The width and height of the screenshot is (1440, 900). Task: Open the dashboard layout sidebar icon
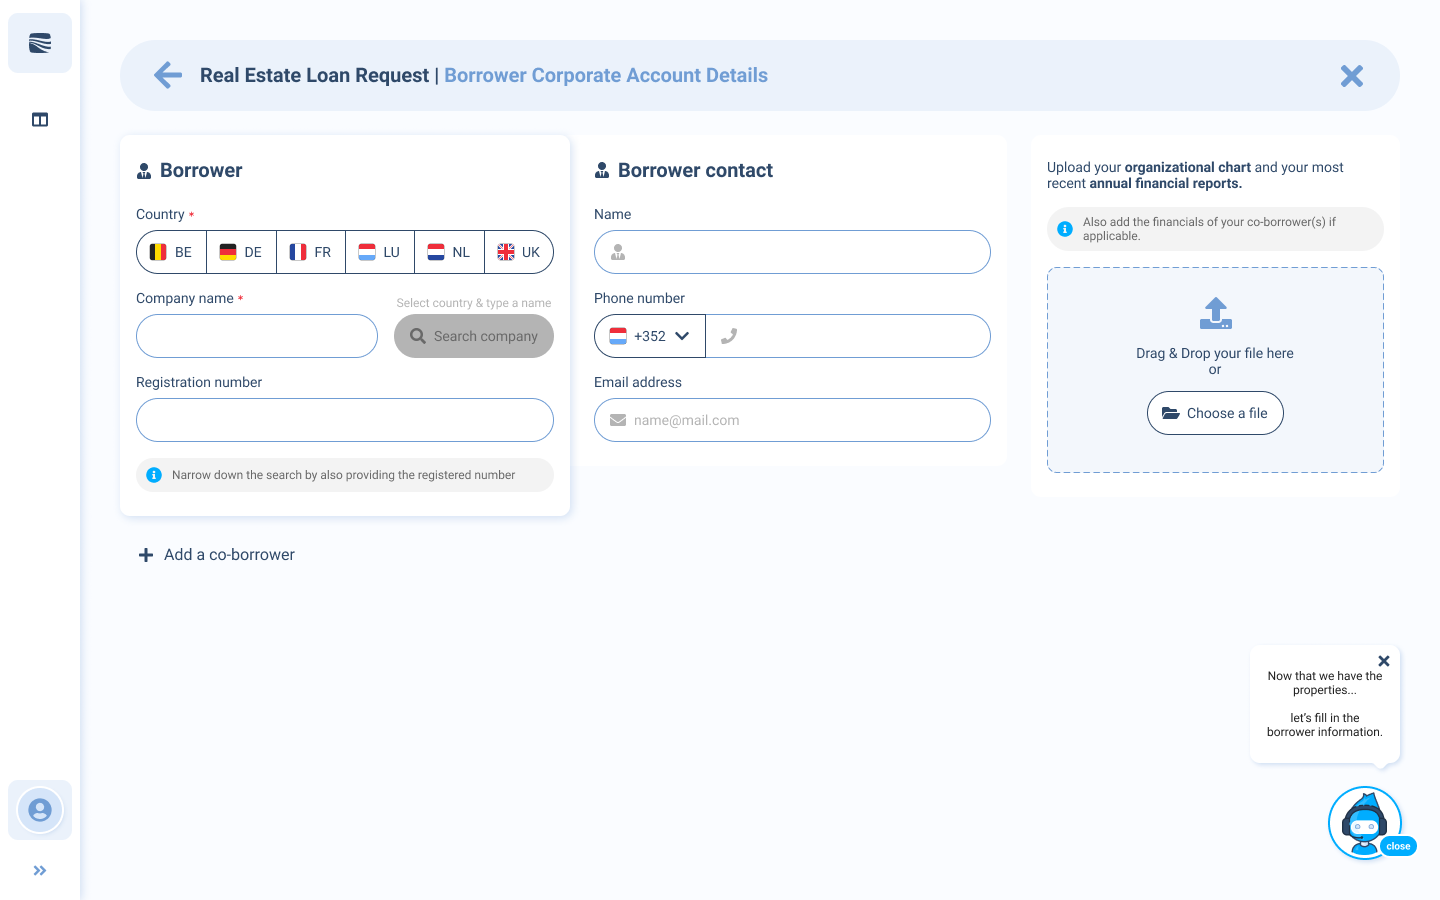[x=40, y=120]
